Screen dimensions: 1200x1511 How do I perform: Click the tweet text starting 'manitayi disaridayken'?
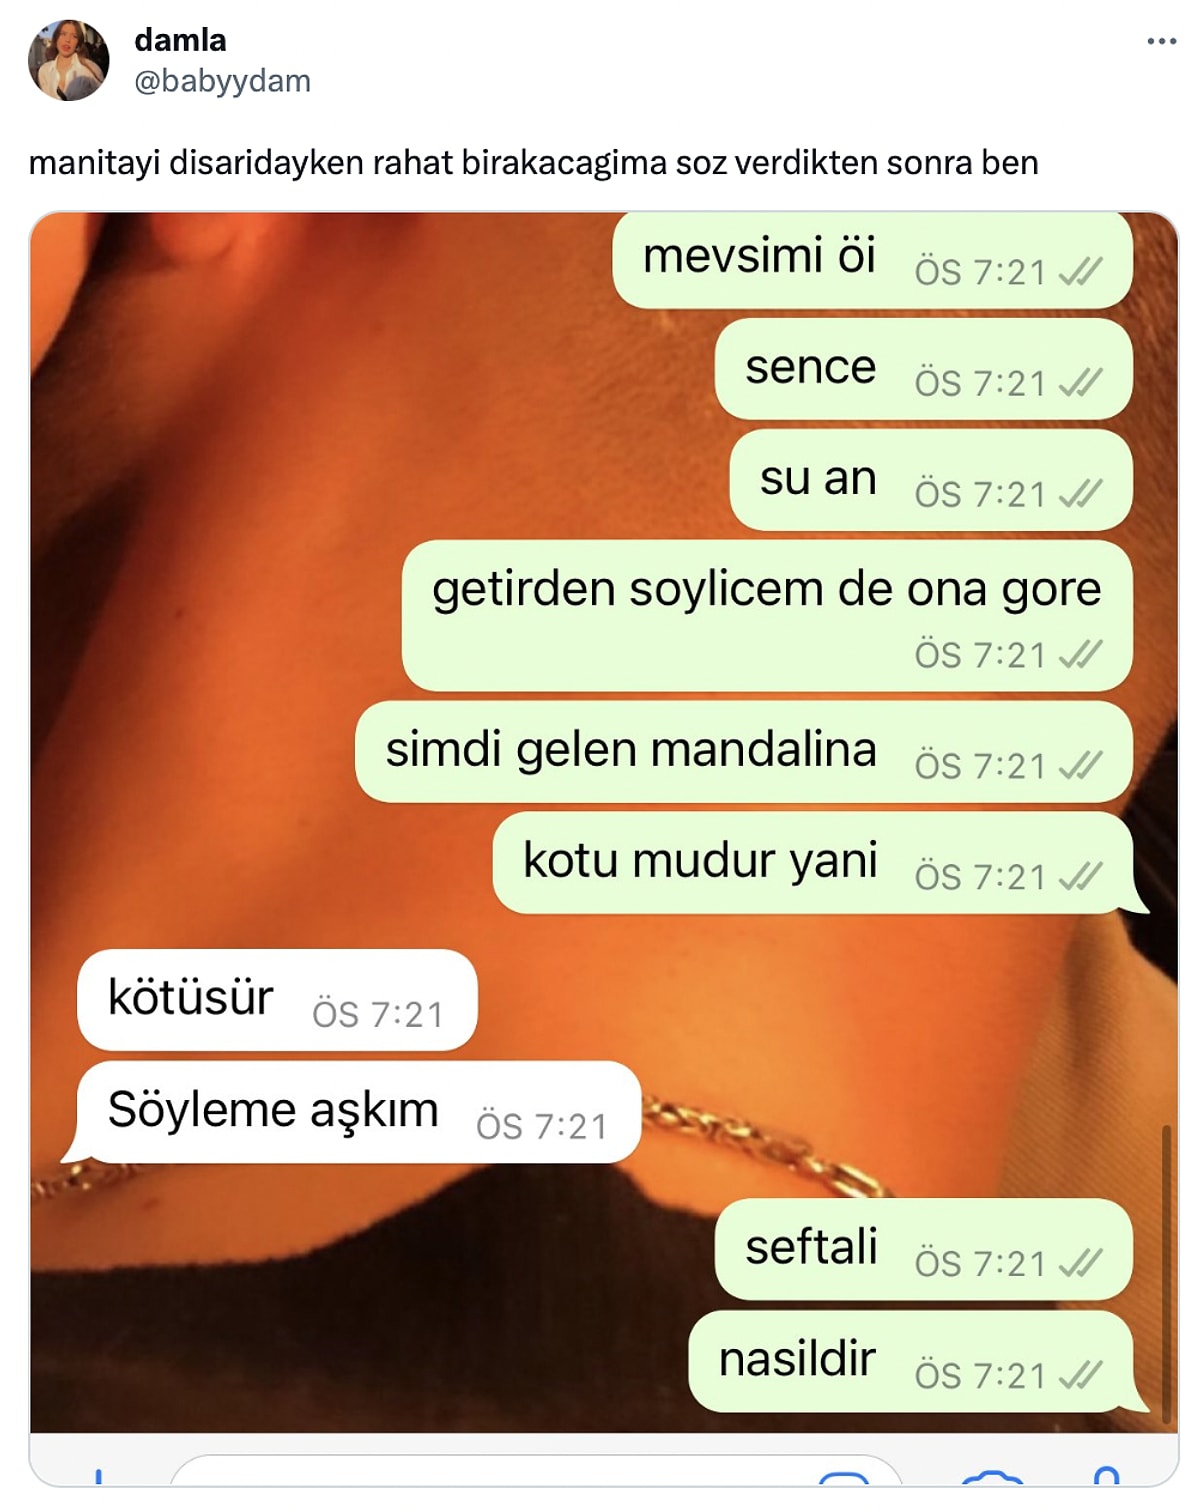[533, 162]
